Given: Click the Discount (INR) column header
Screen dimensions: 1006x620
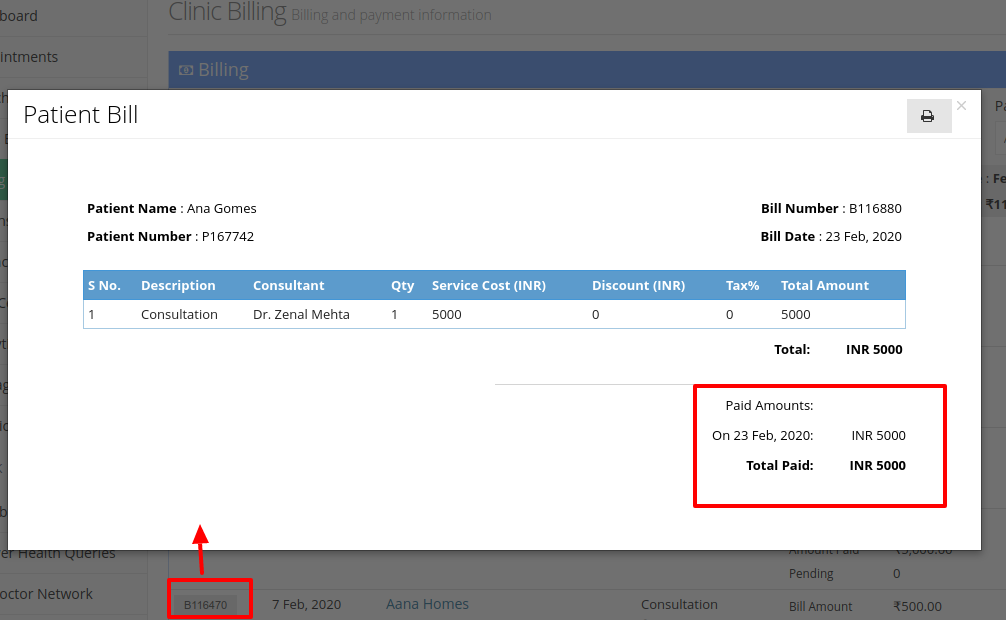Looking at the screenshot, I should (x=638, y=286).
